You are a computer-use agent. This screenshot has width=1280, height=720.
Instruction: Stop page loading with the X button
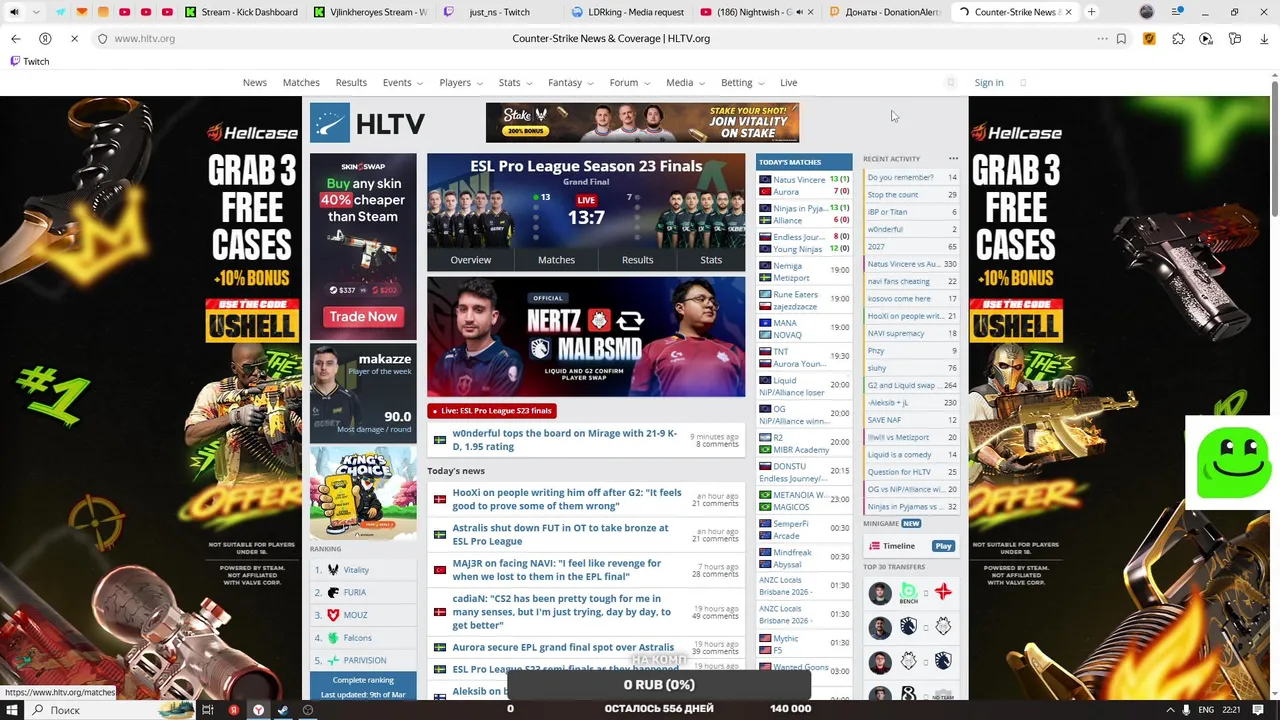coord(73,38)
